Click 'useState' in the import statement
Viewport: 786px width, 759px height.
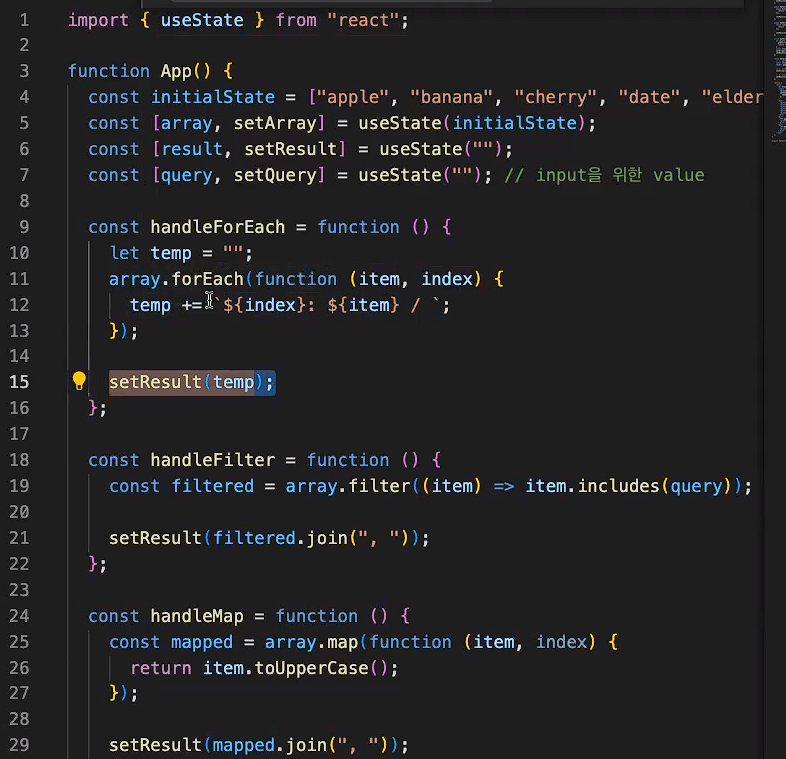(202, 21)
